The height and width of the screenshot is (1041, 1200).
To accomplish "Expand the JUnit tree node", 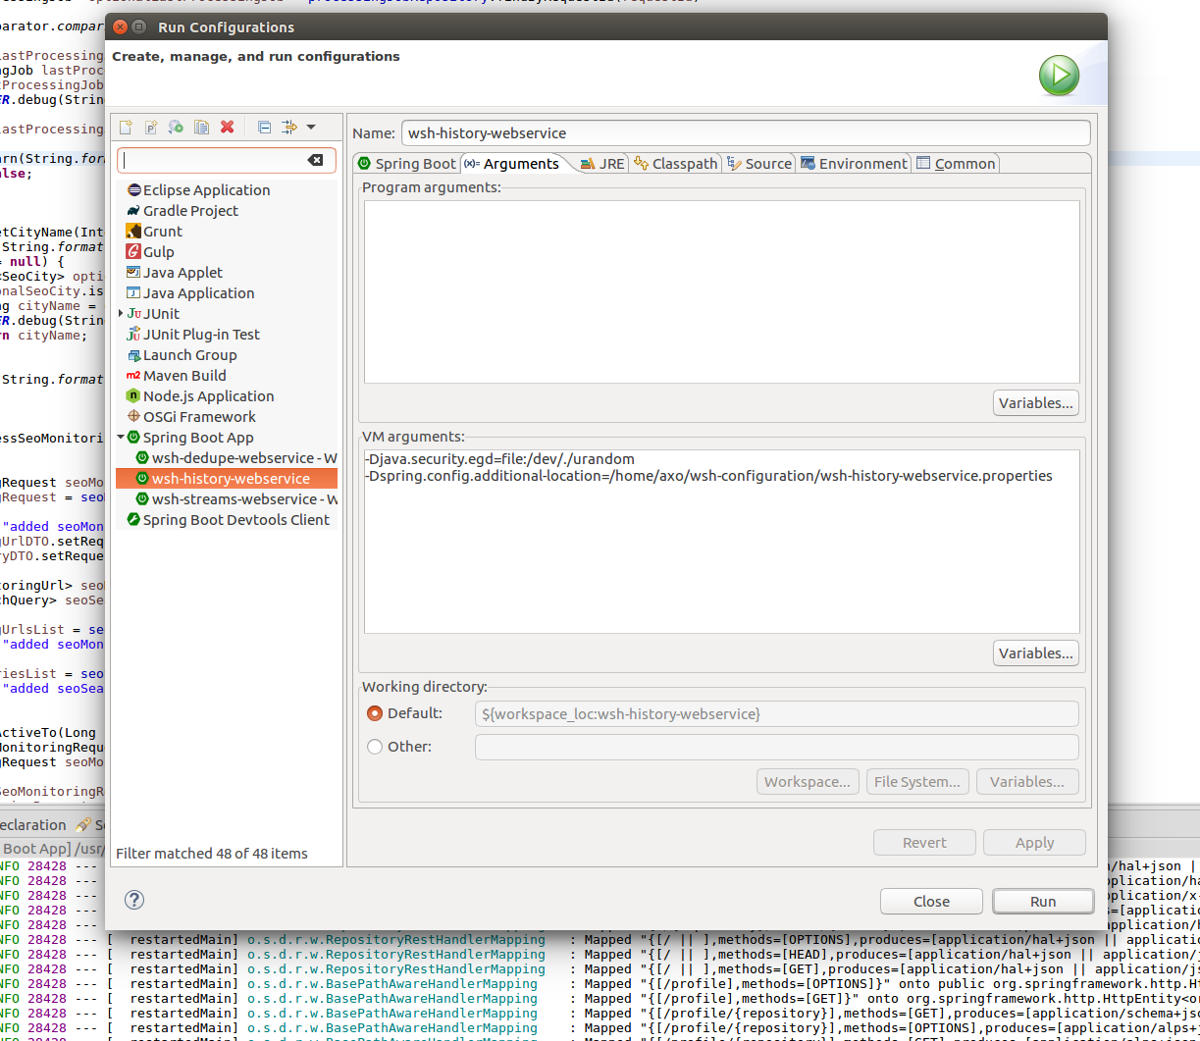I will [121, 314].
